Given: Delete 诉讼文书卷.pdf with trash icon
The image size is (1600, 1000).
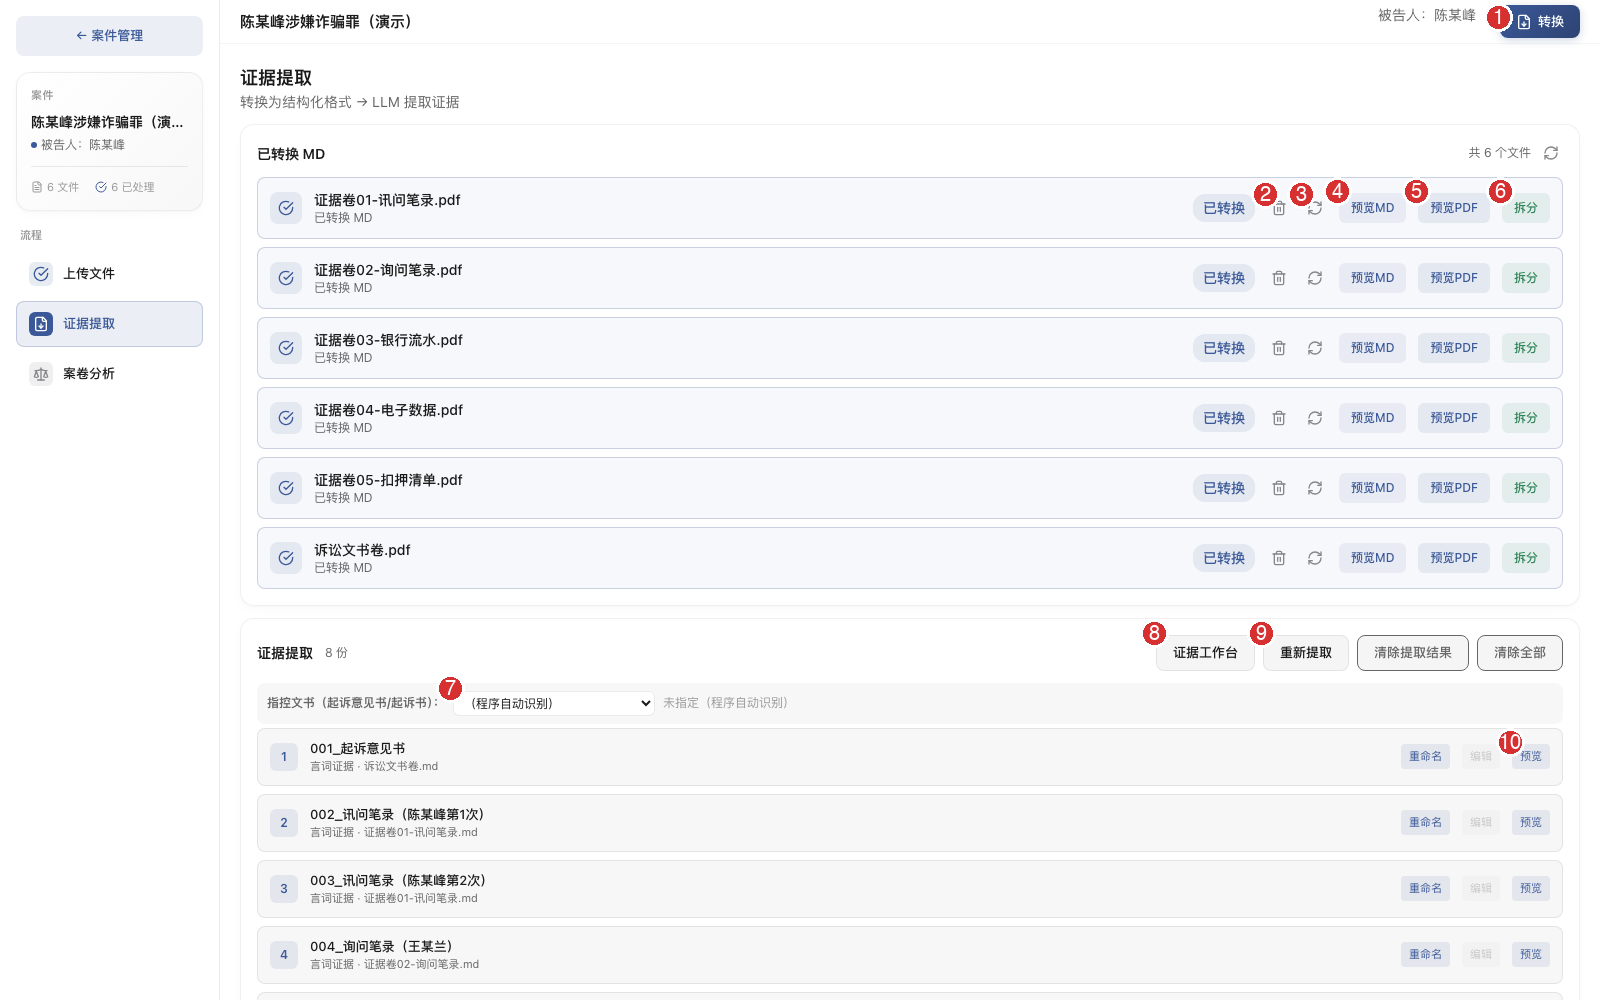Looking at the screenshot, I should point(1279,558).
